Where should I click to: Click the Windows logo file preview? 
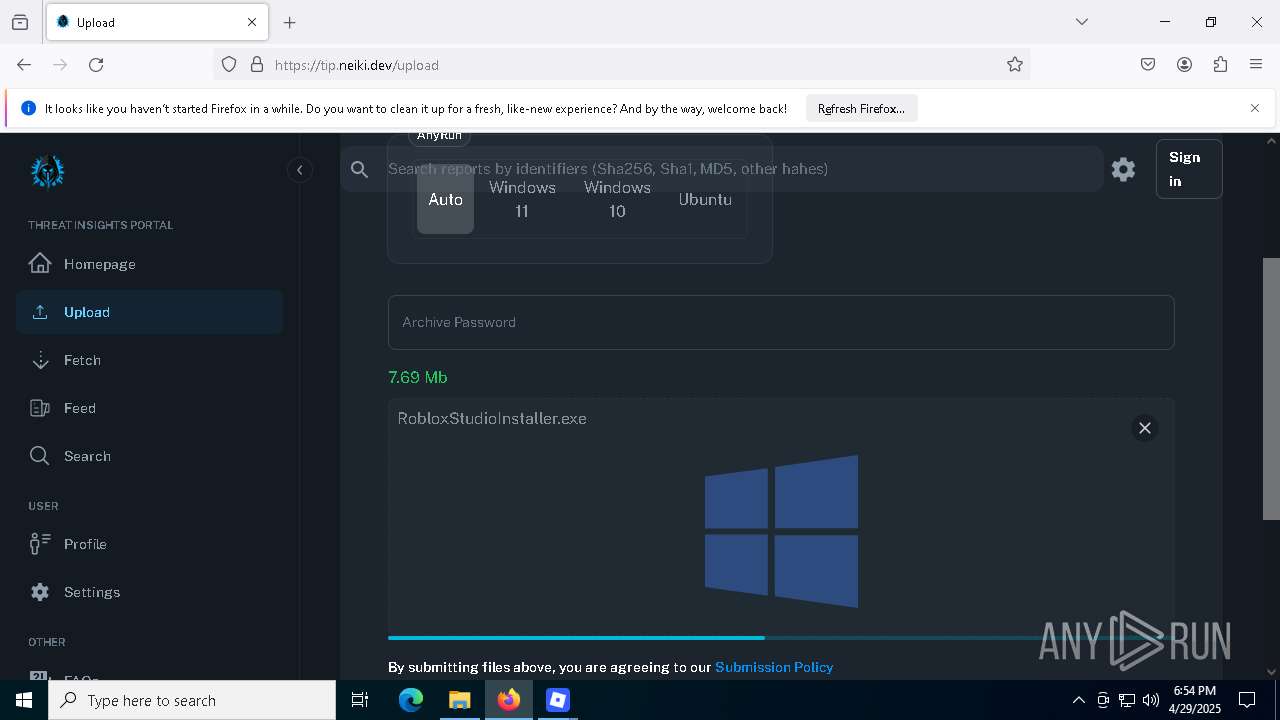click(x=781, y=531)
